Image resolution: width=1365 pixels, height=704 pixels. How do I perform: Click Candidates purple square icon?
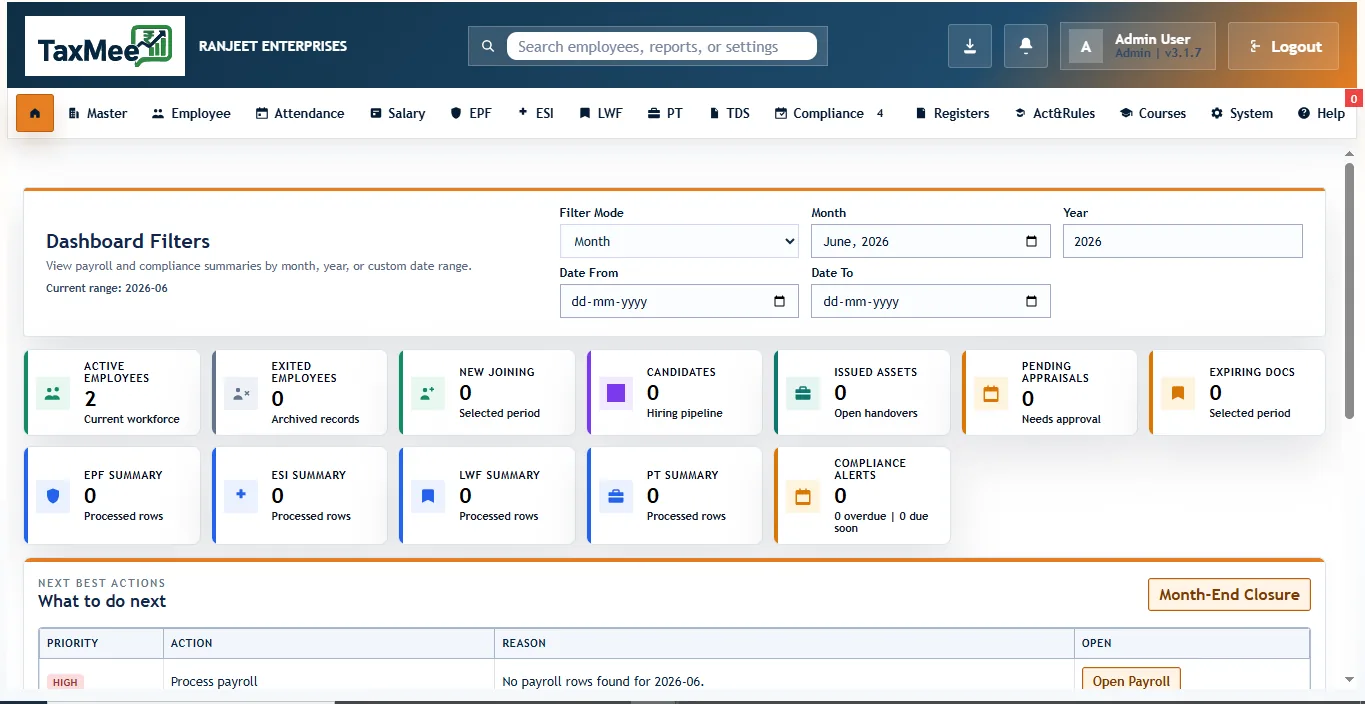click(x=616, y=393)
